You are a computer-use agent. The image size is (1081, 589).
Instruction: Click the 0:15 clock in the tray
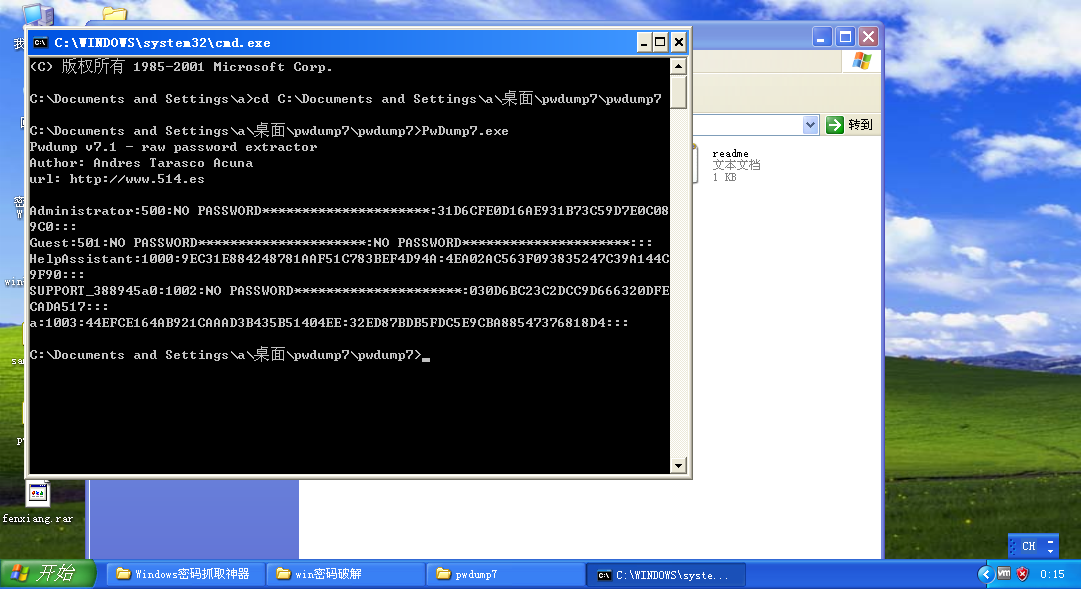[x=1052, y=575]
